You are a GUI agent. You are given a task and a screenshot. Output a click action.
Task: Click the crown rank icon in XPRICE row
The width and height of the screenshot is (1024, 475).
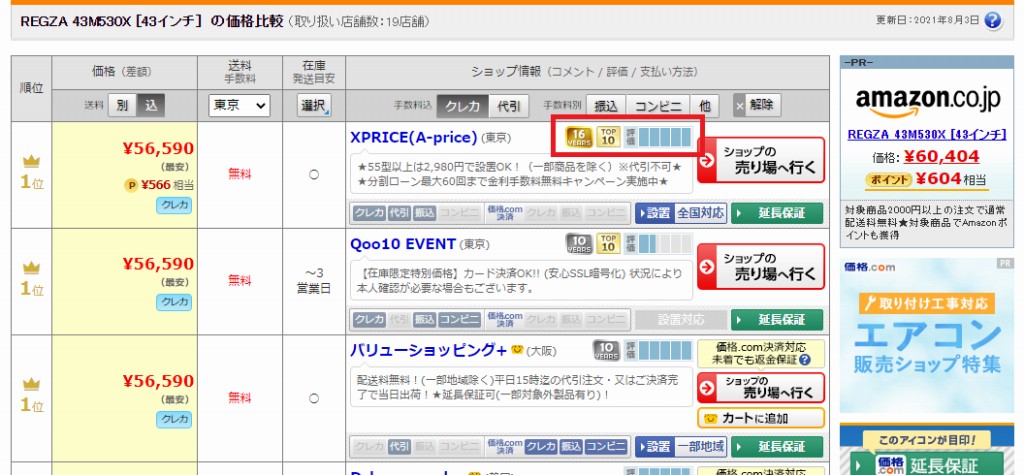pyautogui.click(x=31, y=161)
